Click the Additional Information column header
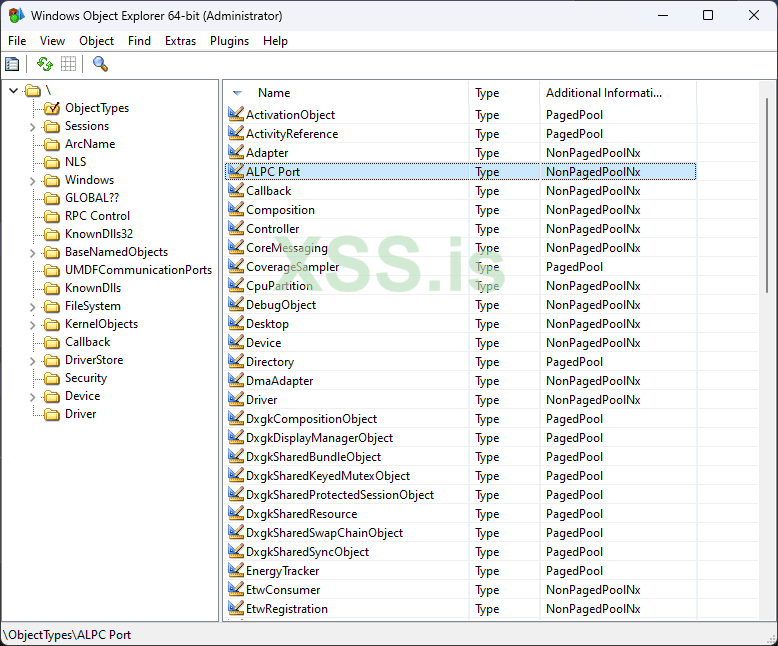This screenshot has height=646, width=778. 603,93
